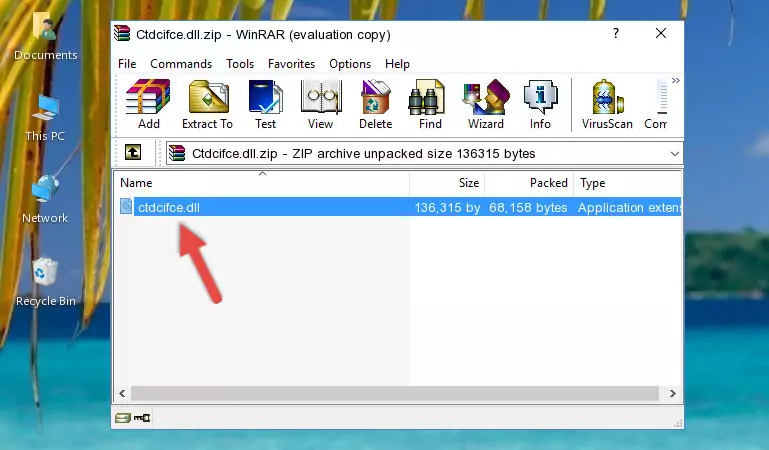Viewport: 769px width, 450px height.
Task: Click the Application extension type cell
Action: point(629,208)
